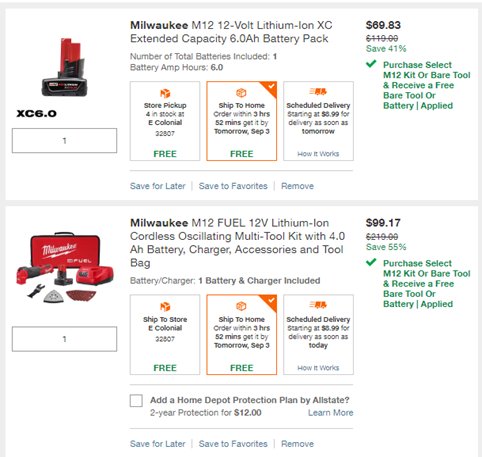Select Store Pickup at E Colonial for battery
Image resolution: width=482 pixels, height=457 pixels.
coord(165,121)
